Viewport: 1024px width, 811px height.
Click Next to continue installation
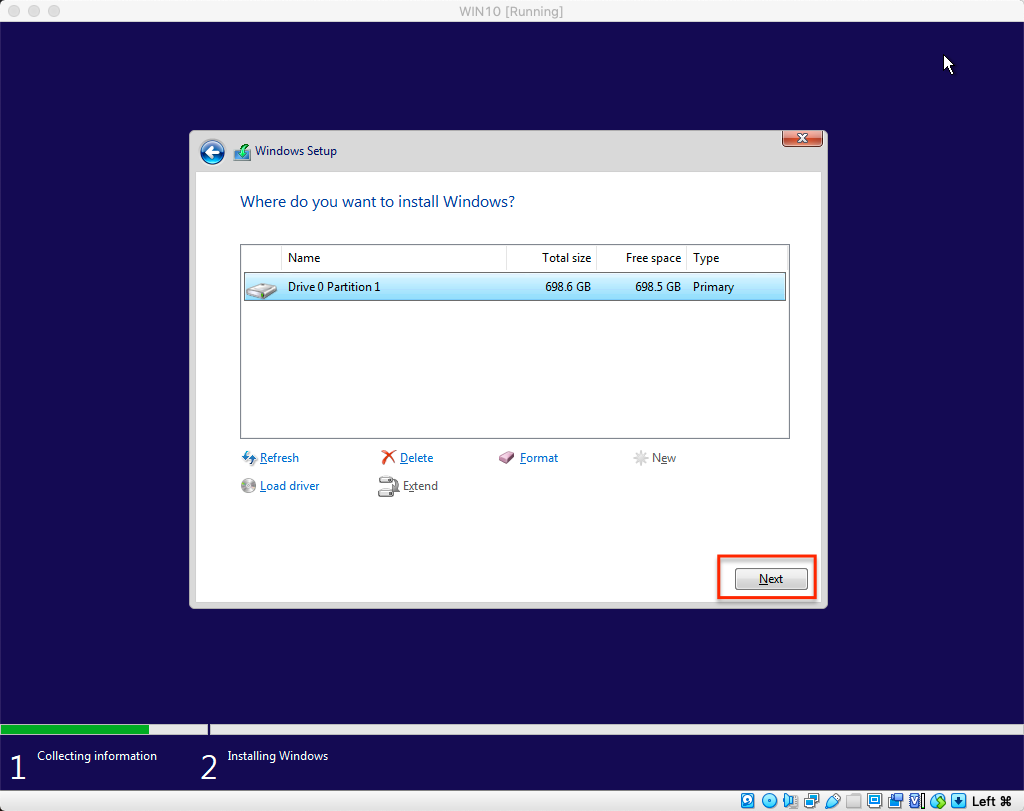click(x=771, y=579)
